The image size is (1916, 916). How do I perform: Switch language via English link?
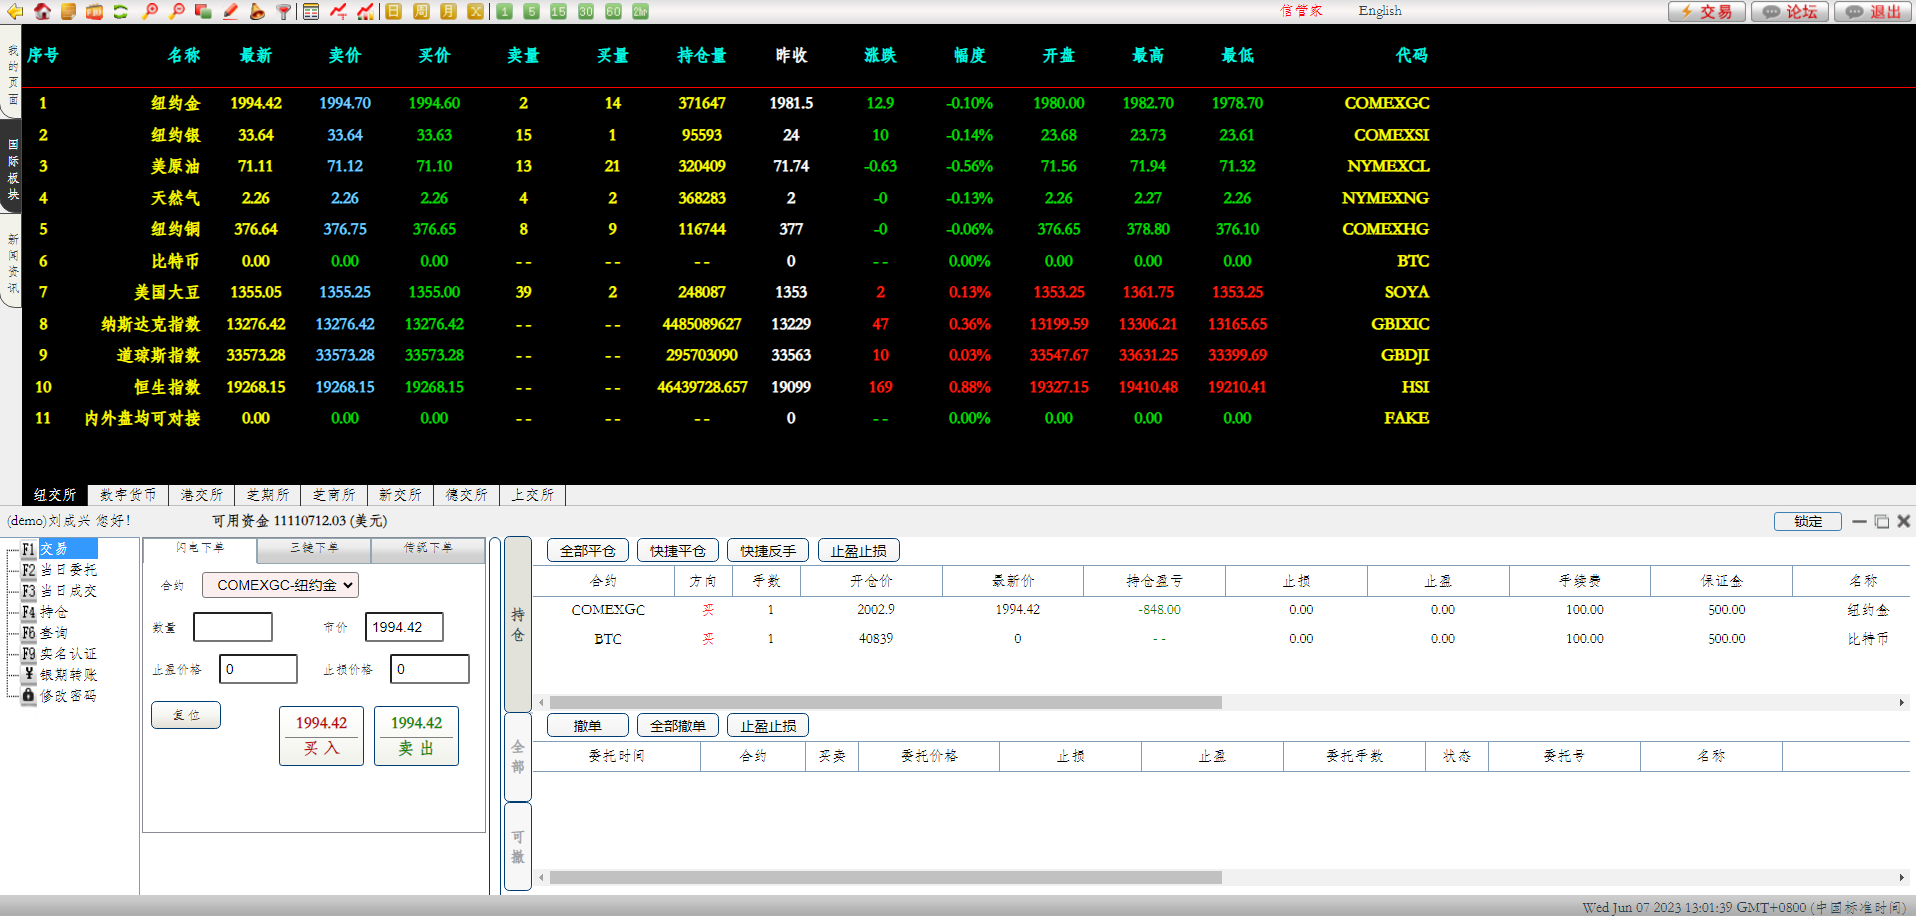point(1379,11)
